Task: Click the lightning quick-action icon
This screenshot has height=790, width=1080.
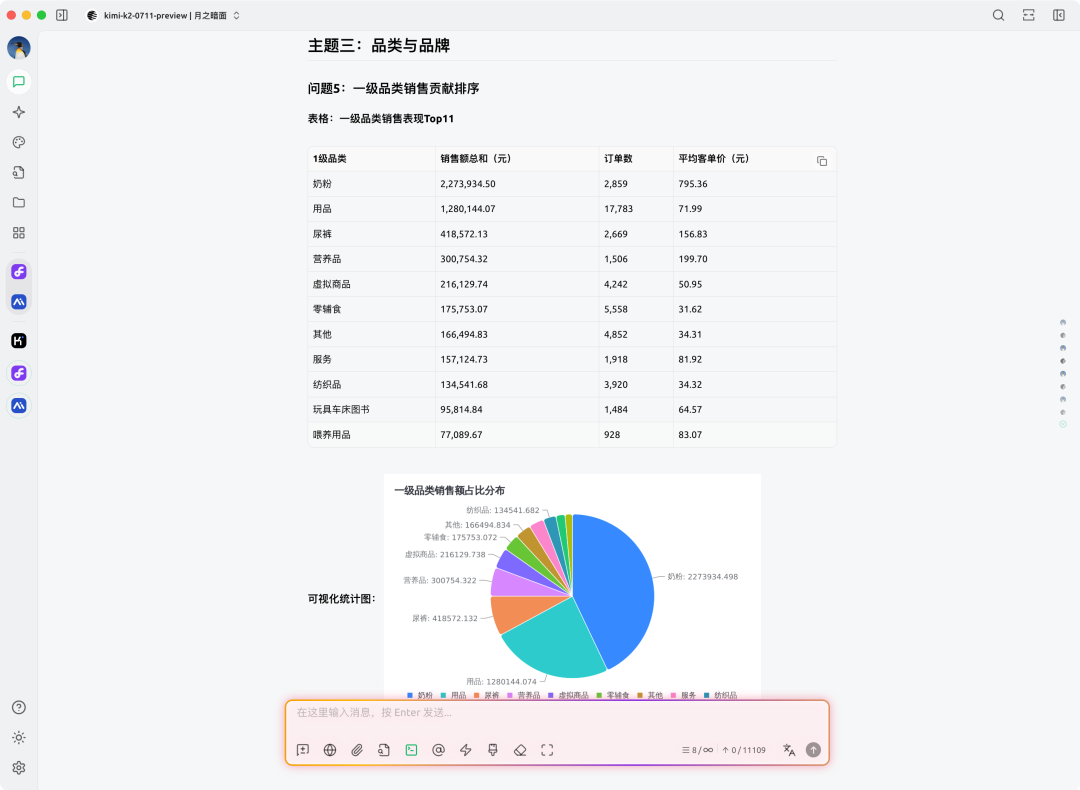Action: click(x=465, y=749)
